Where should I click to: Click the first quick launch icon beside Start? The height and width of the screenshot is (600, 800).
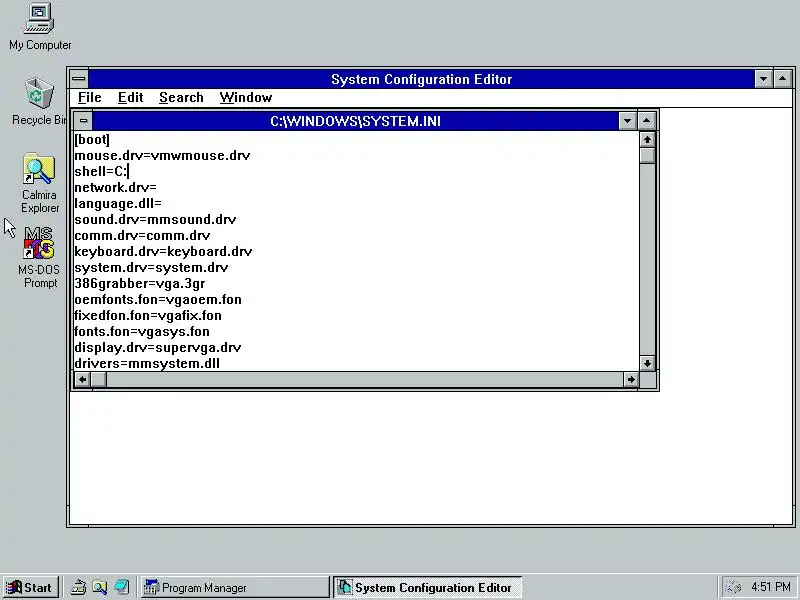(x=78, y=588)
